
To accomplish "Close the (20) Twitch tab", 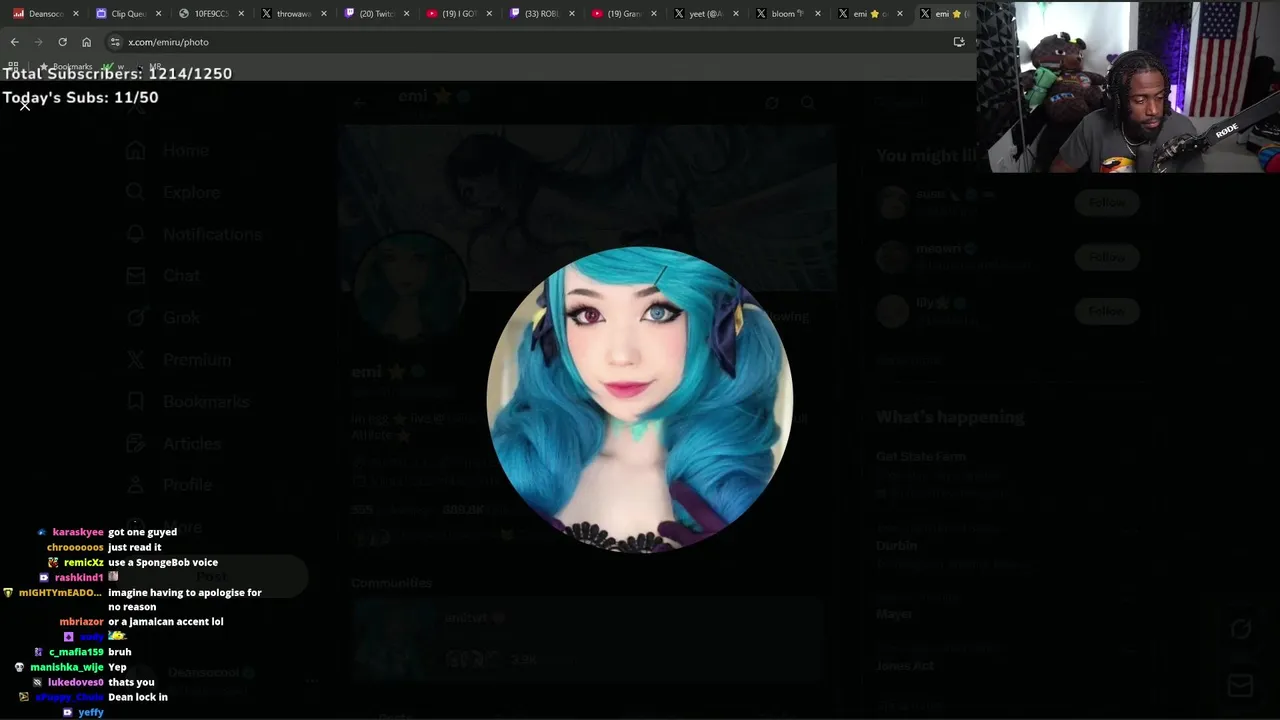I will [407, 14].
